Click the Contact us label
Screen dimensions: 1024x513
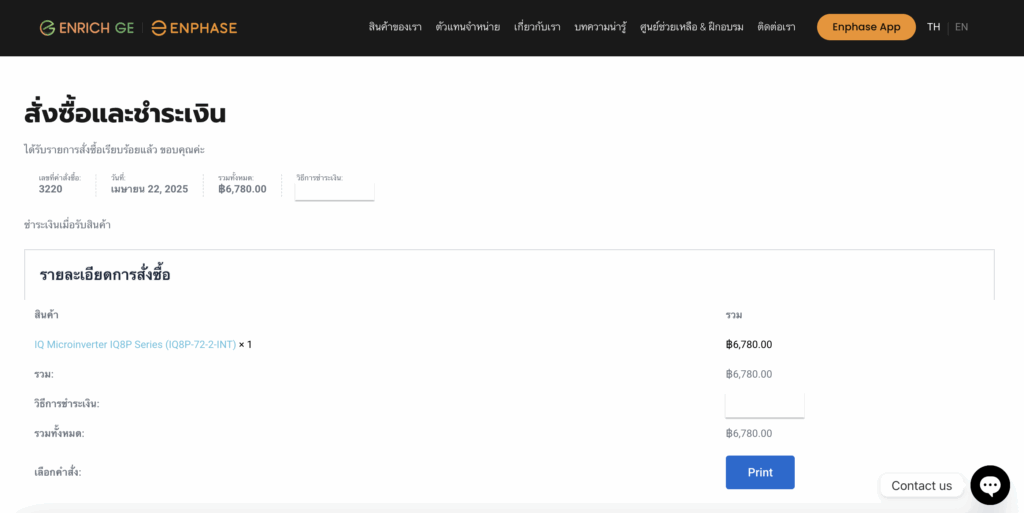[921, 486]
